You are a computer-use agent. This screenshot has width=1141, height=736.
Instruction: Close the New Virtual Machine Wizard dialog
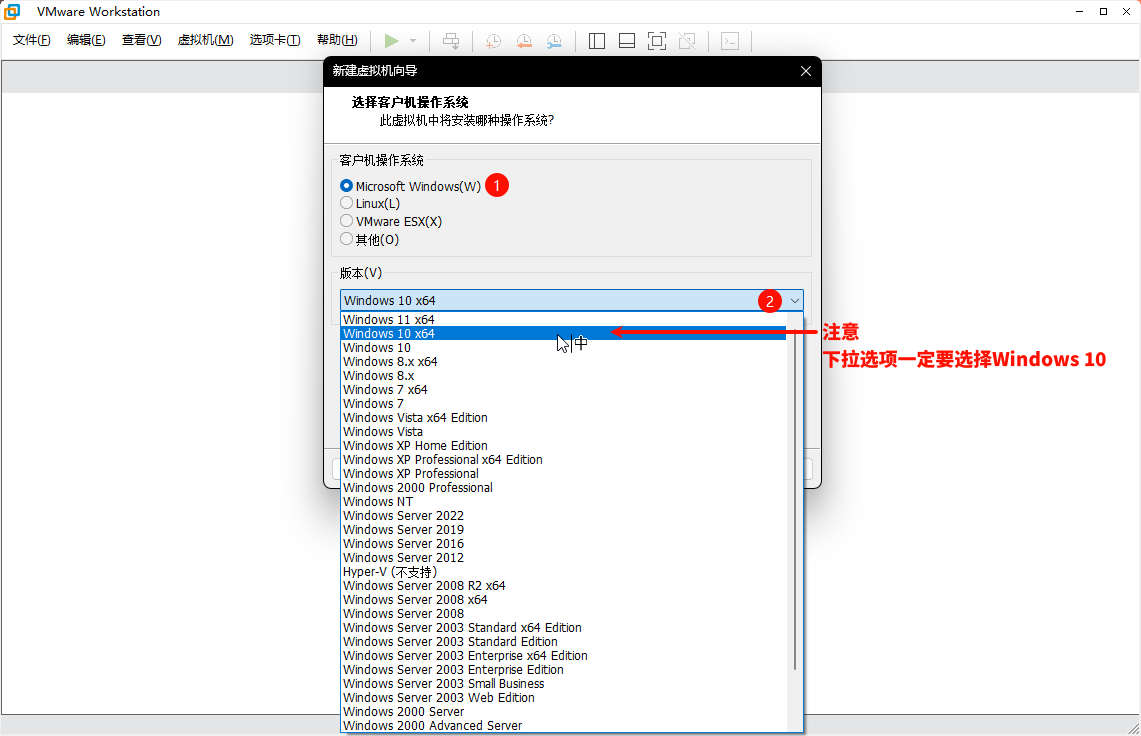806,71
